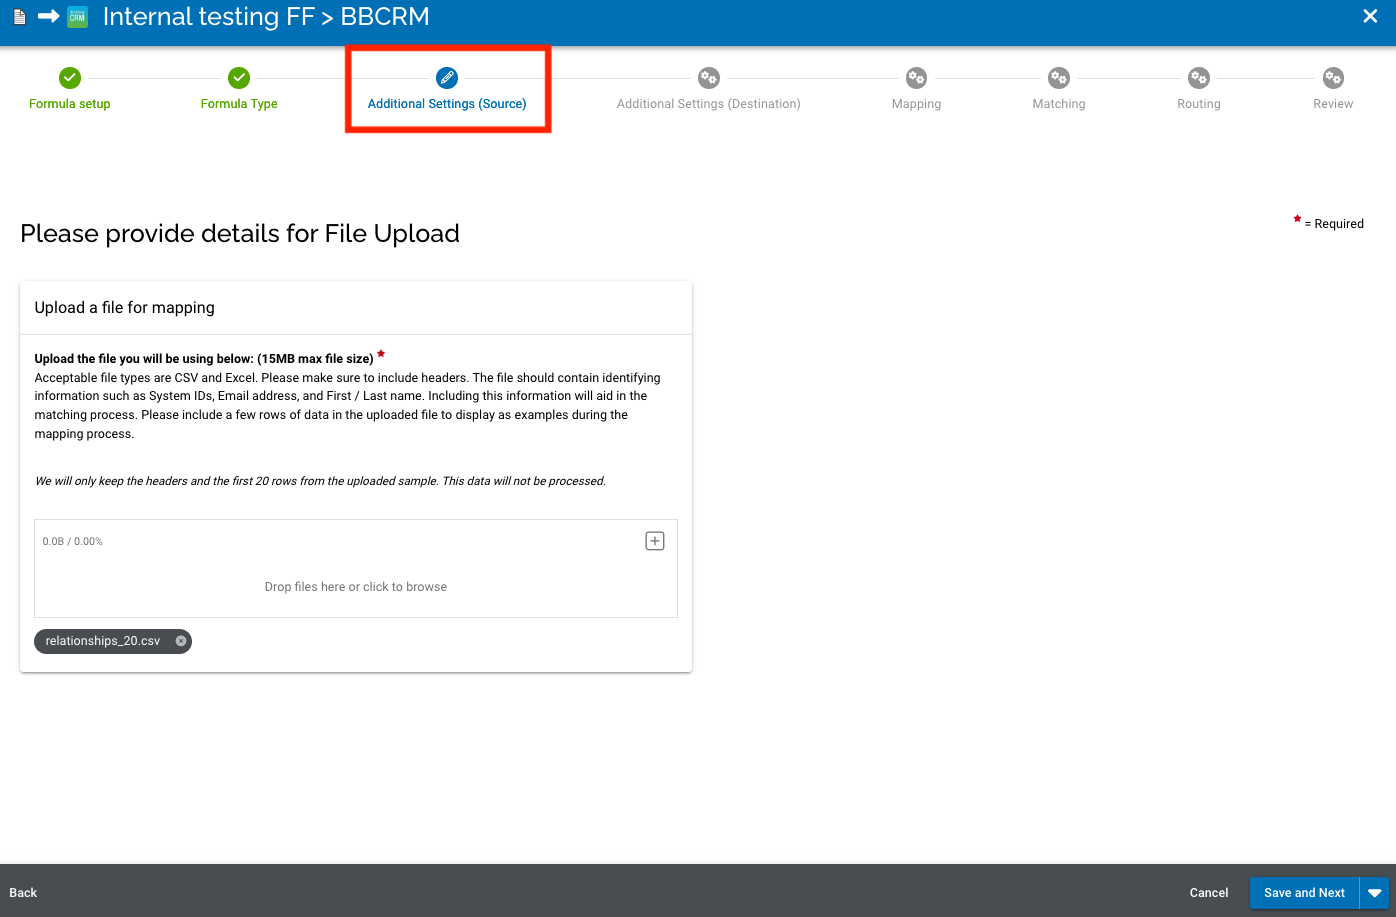Image resolution: width=1396 pixels, height=917 pixels.
Task: Click the Additional Settings (Destination) gears icon
Action: pos(708,77)
